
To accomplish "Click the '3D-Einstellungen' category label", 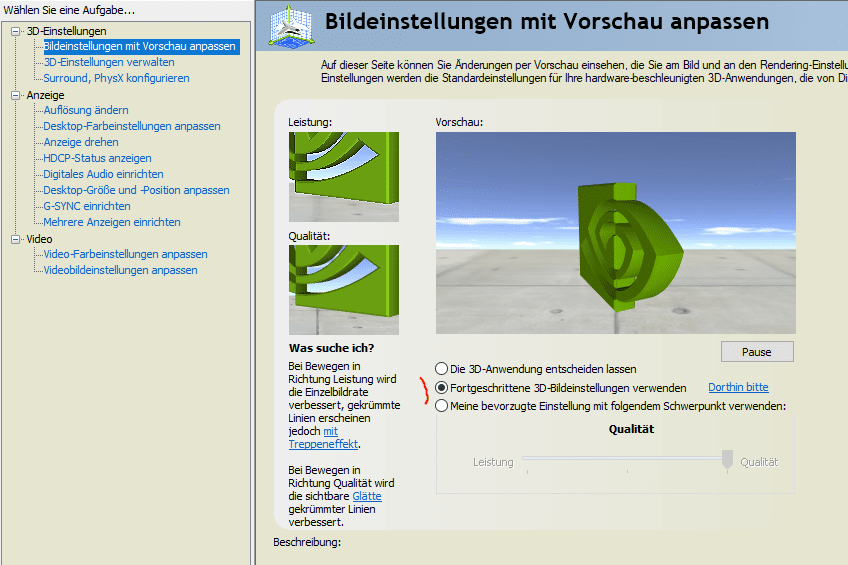I will pyautogui.click(x=67, y=31).
